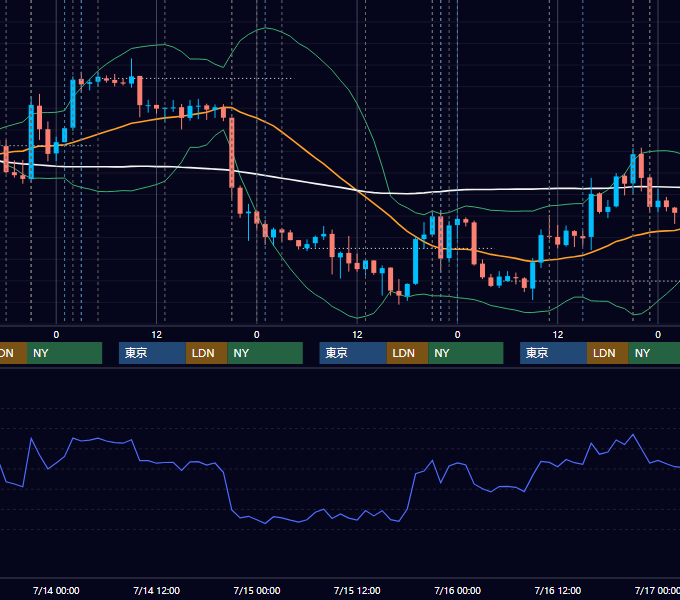Select the 東京 session bar on 7/15

tap(353, 353)
